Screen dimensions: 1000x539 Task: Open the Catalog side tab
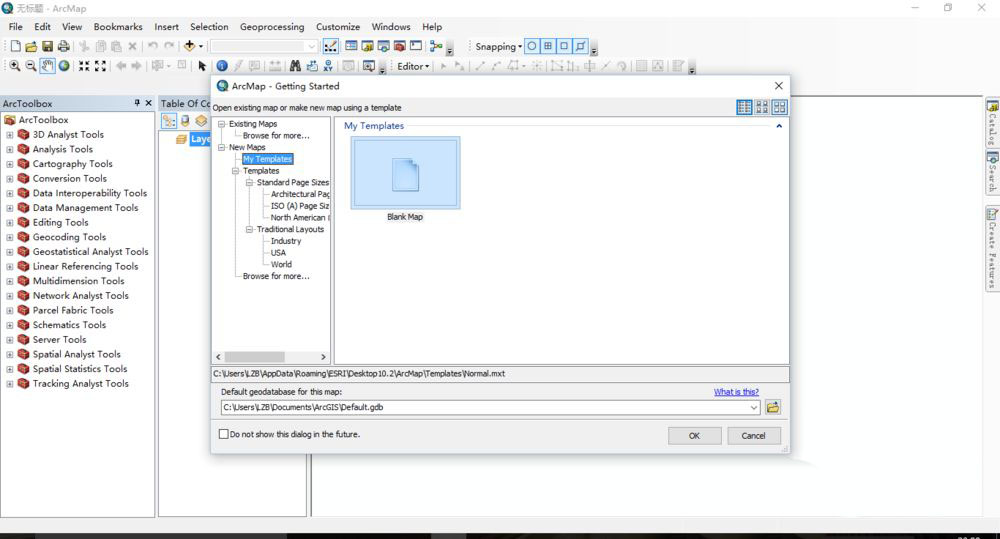[x=992, y=122]
